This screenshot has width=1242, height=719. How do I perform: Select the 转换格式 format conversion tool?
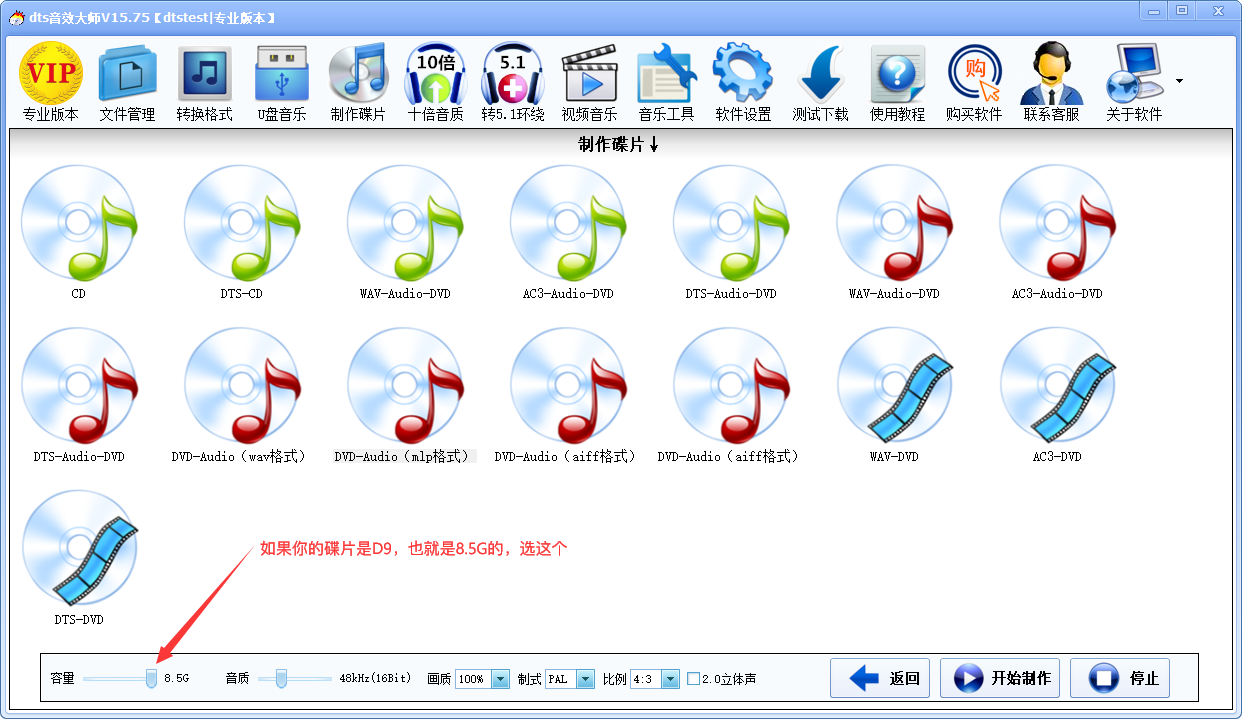(204, 80)
